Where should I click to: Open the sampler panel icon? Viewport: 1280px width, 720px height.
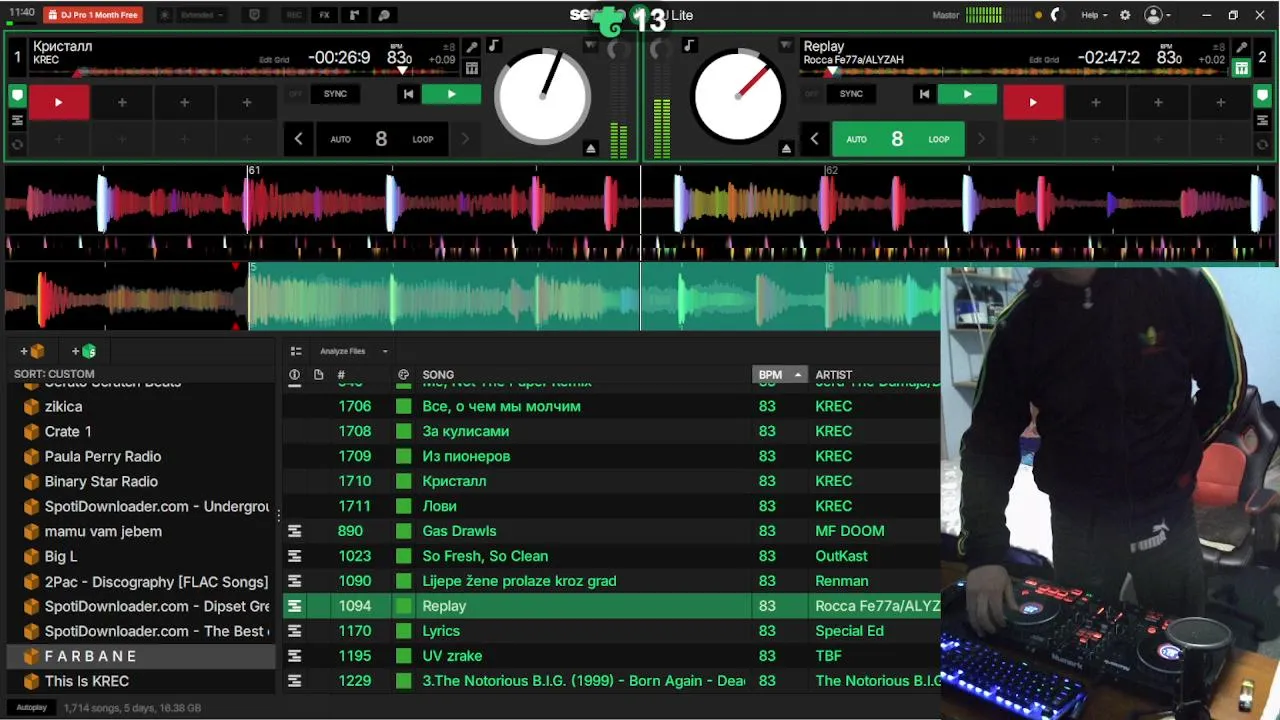pyautogui.click(x=354, y=15)
